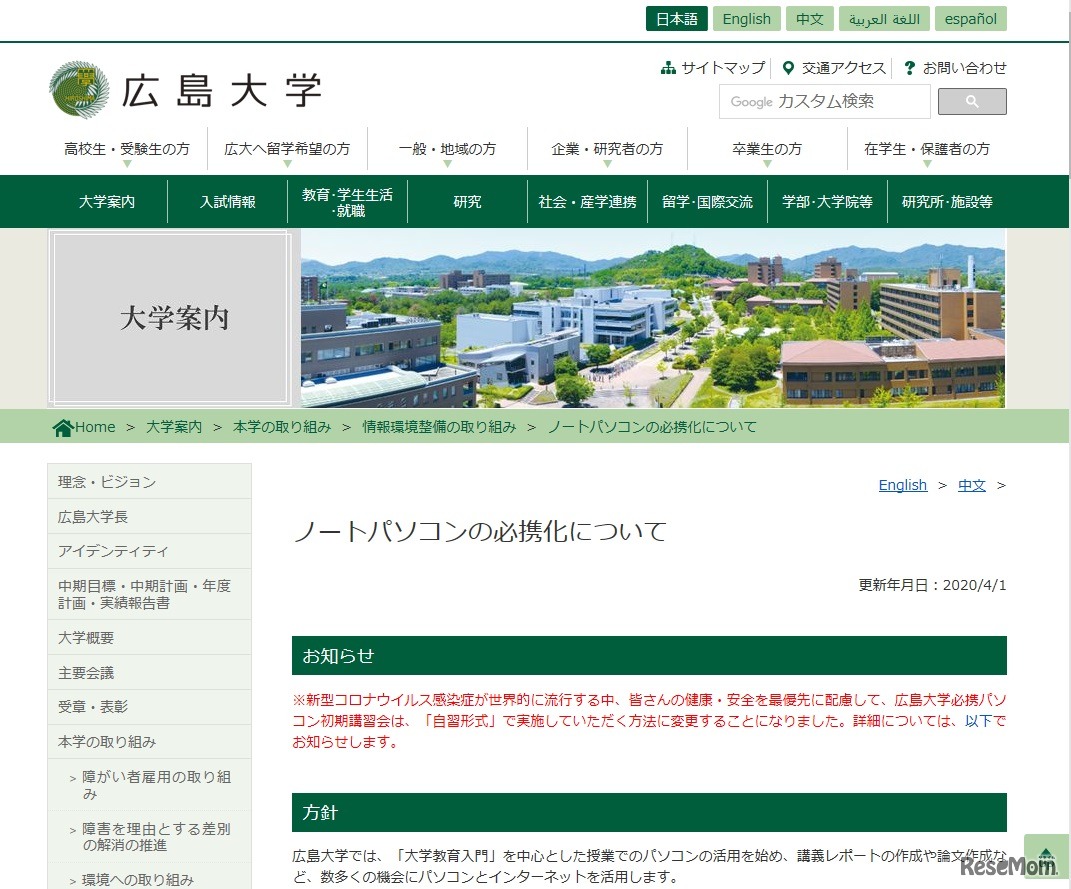Viewport: 1071px width, 889px height.
Task: Click the home icon in the breadcrumb
Action: [x=63, y=426]
